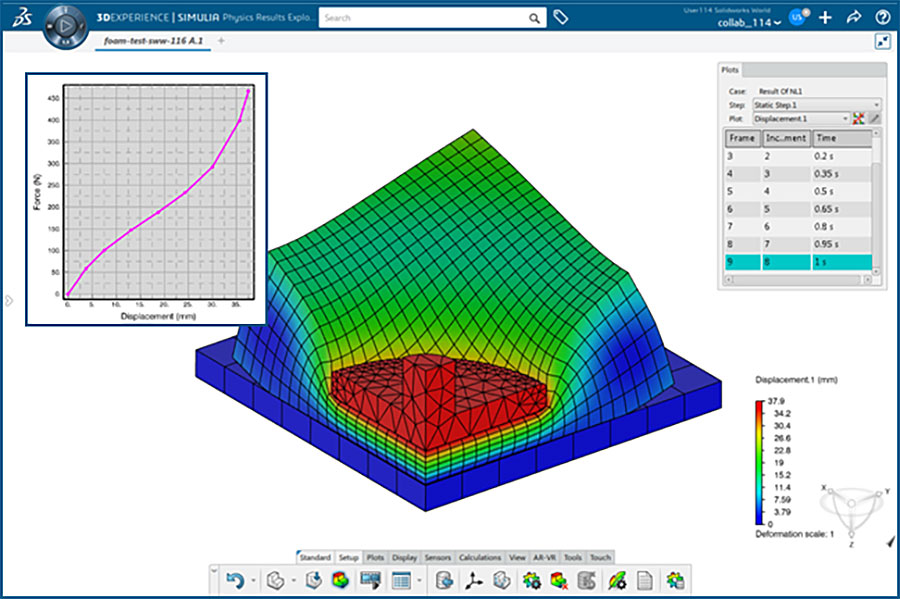Switch to the Display ribbon tab
The height and width of the screenshot is (599, 900).
(405, 557)
